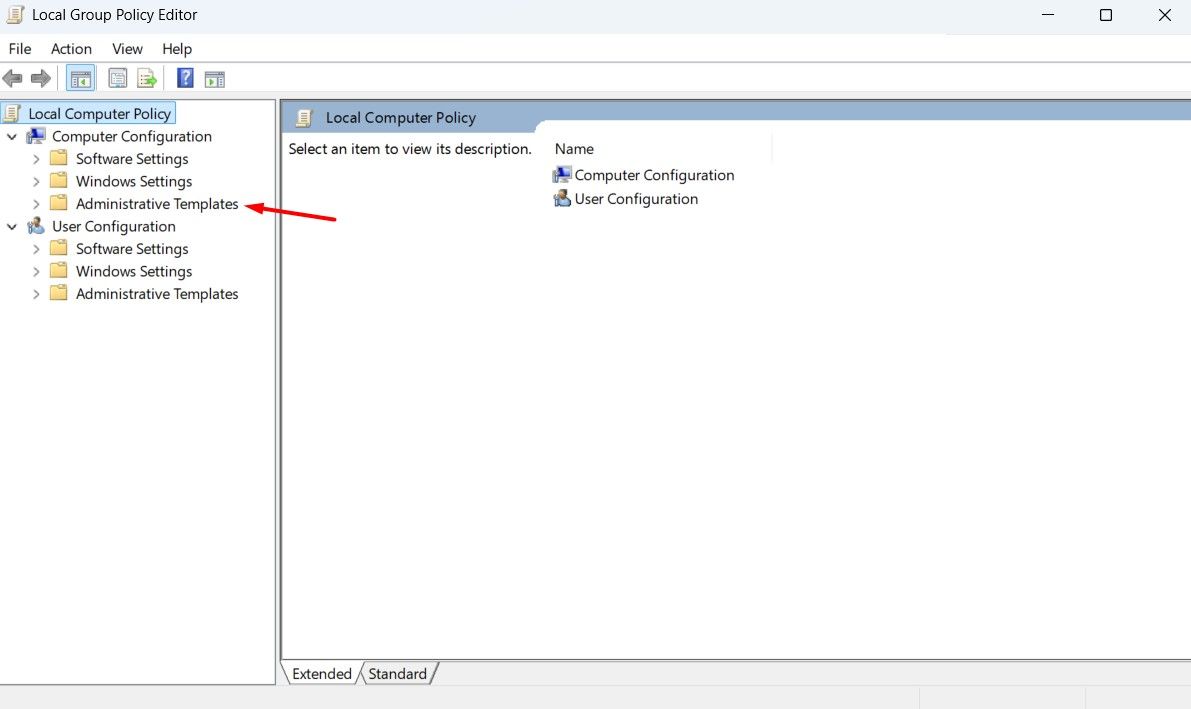1191x709 pixels.
Task: Open the View menu
Action: pos(127,49)
